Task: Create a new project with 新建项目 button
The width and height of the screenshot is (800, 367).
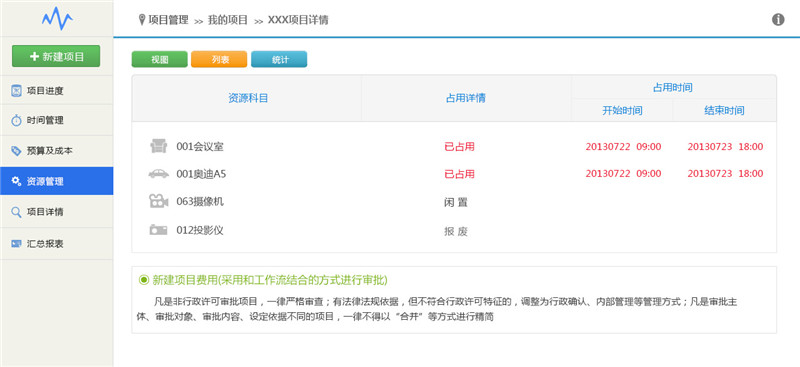Action: [56, 56]
